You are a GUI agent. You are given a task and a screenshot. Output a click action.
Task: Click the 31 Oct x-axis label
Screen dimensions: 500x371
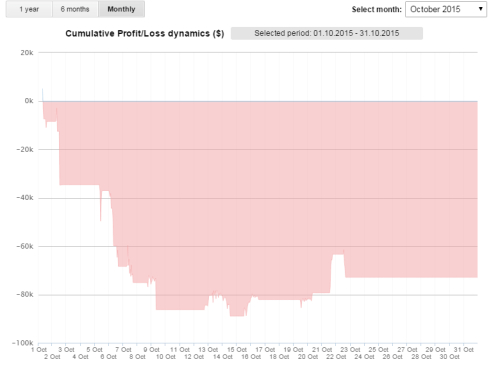(464, 350)
